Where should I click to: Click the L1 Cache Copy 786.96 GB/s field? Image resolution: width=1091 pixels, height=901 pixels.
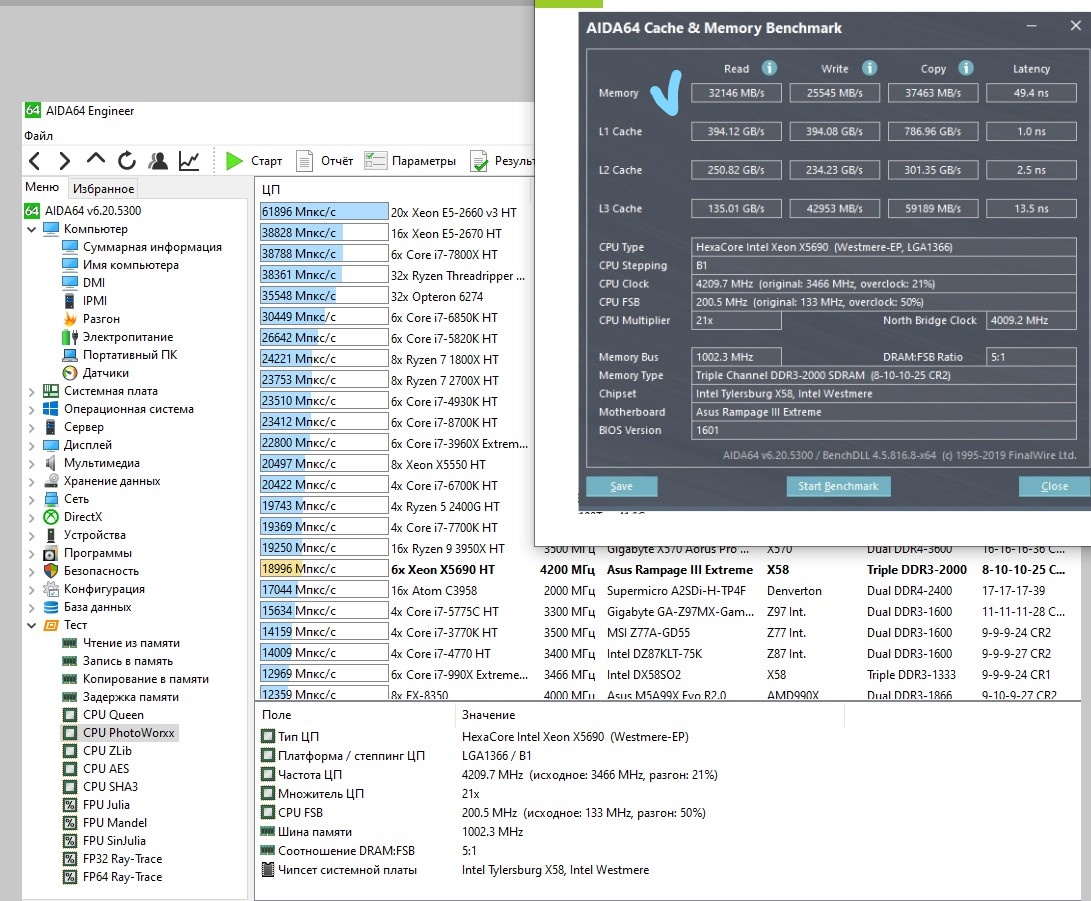(x=932, y=131)
